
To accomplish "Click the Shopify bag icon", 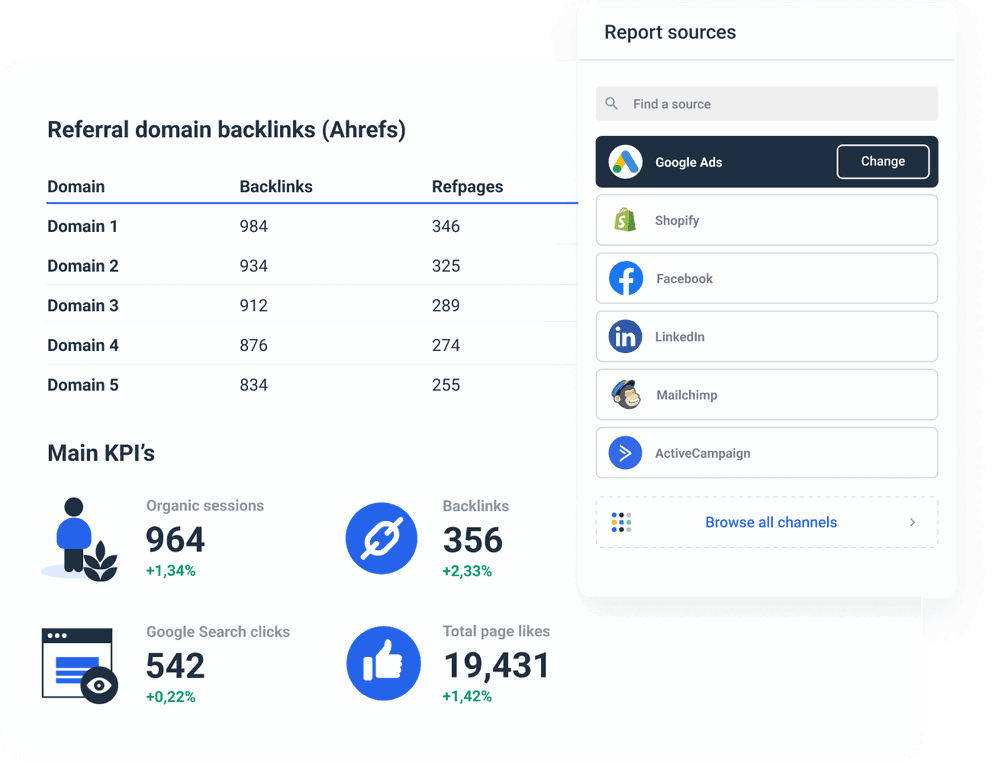I will pos(625,220).
